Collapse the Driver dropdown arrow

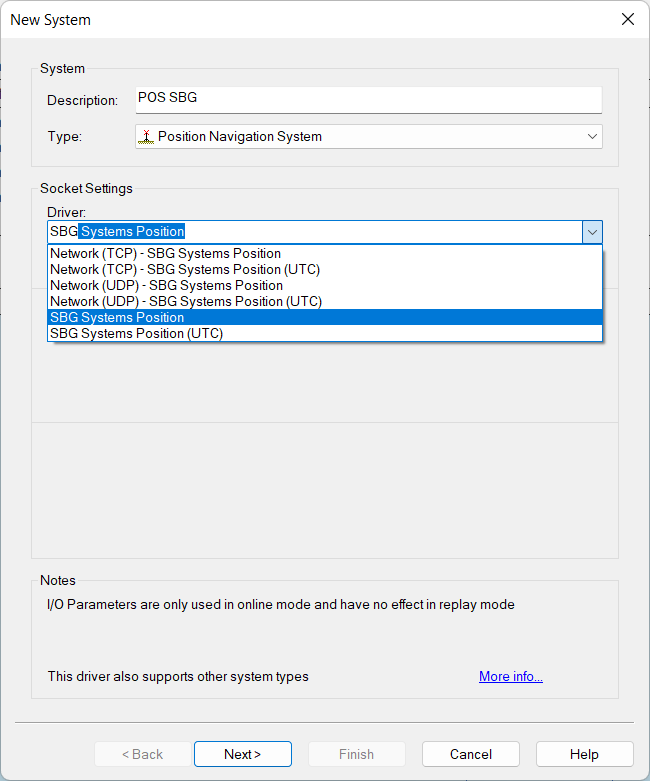(593, 232)
